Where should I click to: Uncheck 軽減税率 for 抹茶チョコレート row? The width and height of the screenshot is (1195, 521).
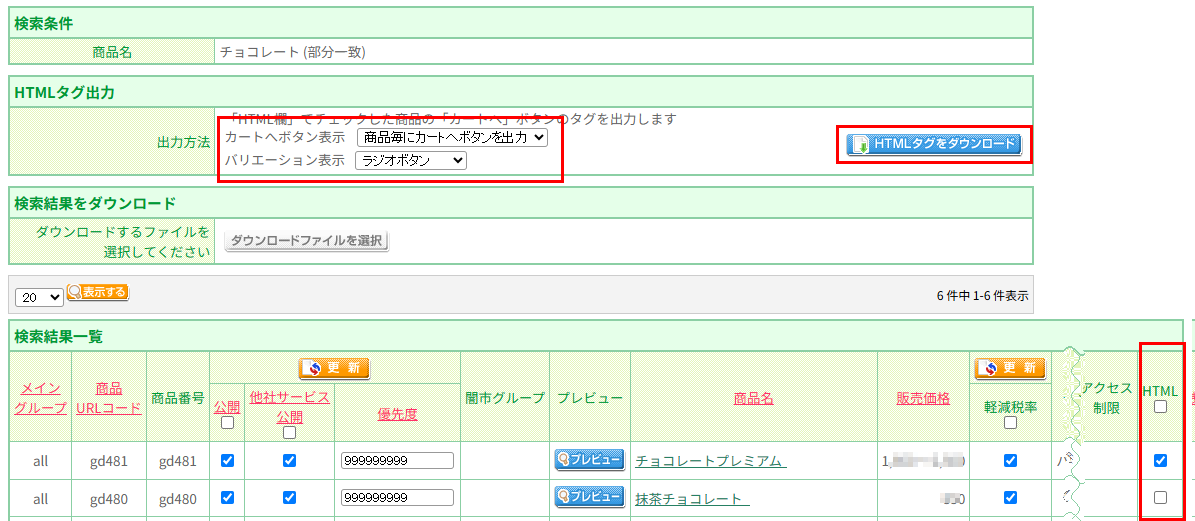click(1011, 497)
